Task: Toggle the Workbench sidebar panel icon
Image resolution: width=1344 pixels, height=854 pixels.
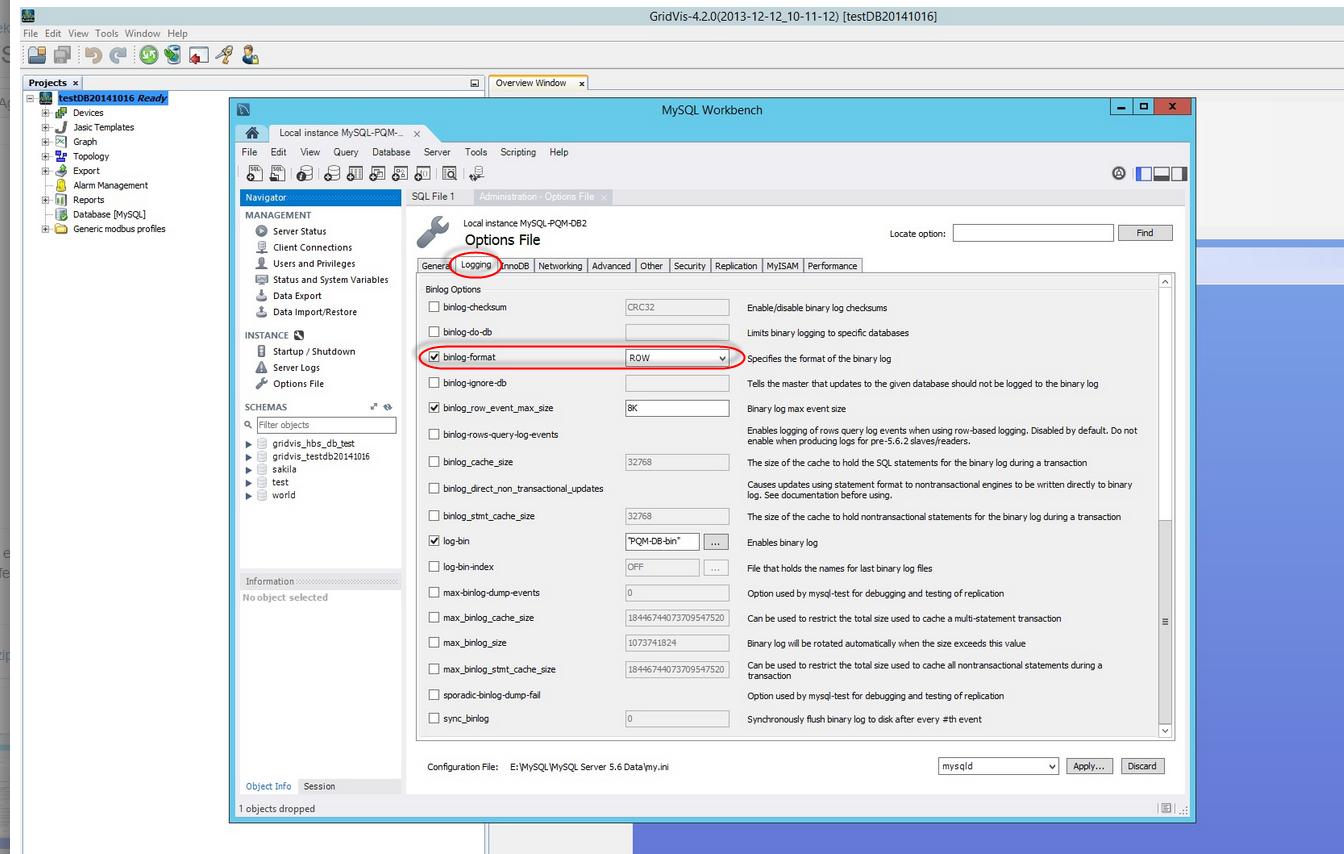Action: tap(1144, 174)
